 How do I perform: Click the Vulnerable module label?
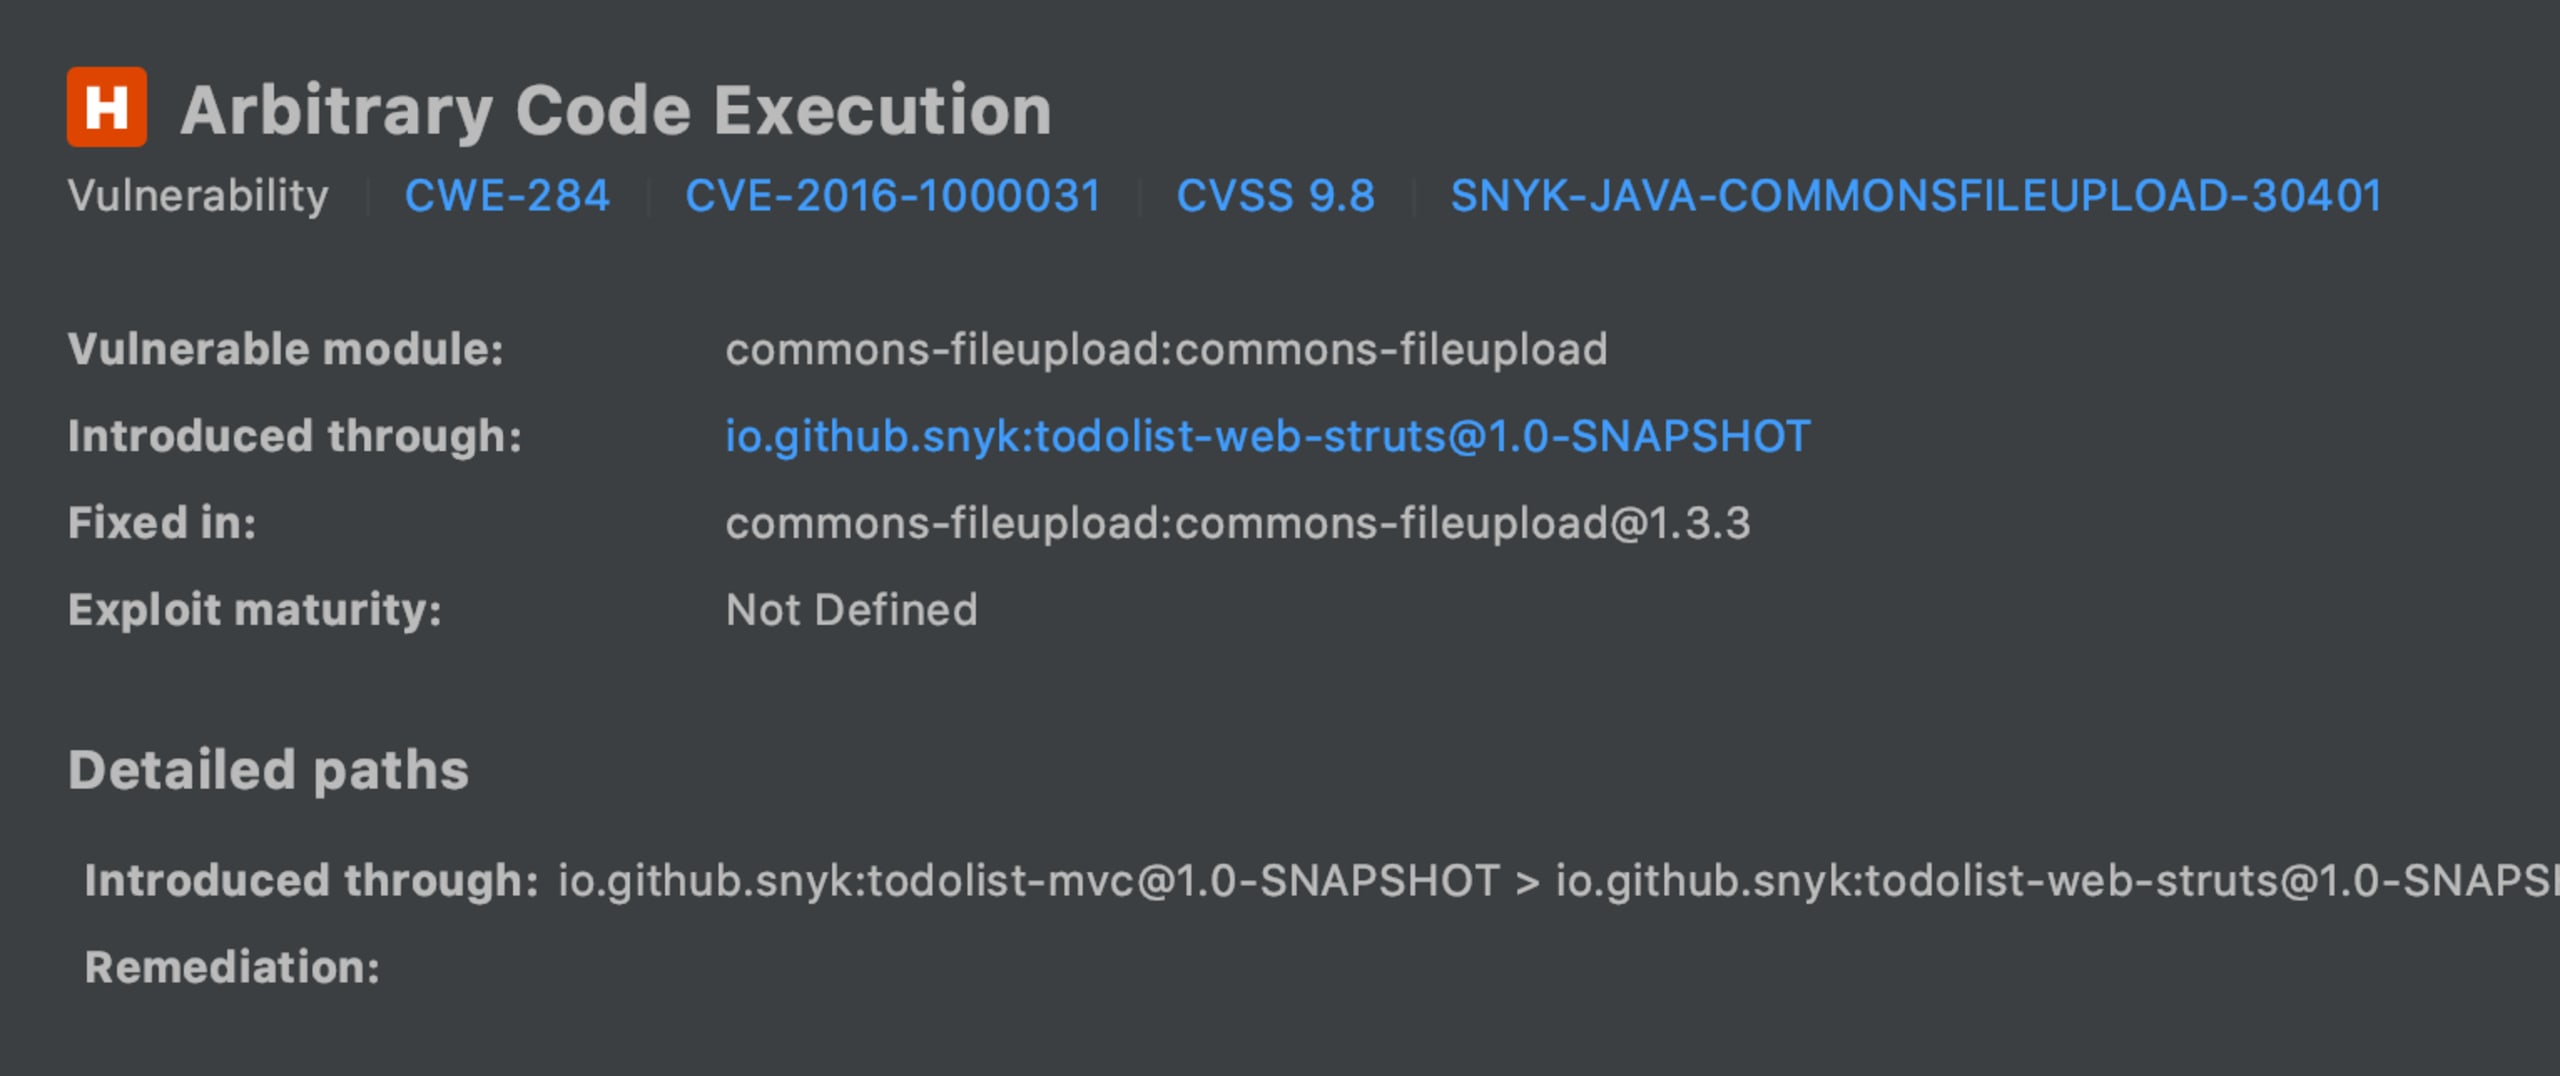286,350
